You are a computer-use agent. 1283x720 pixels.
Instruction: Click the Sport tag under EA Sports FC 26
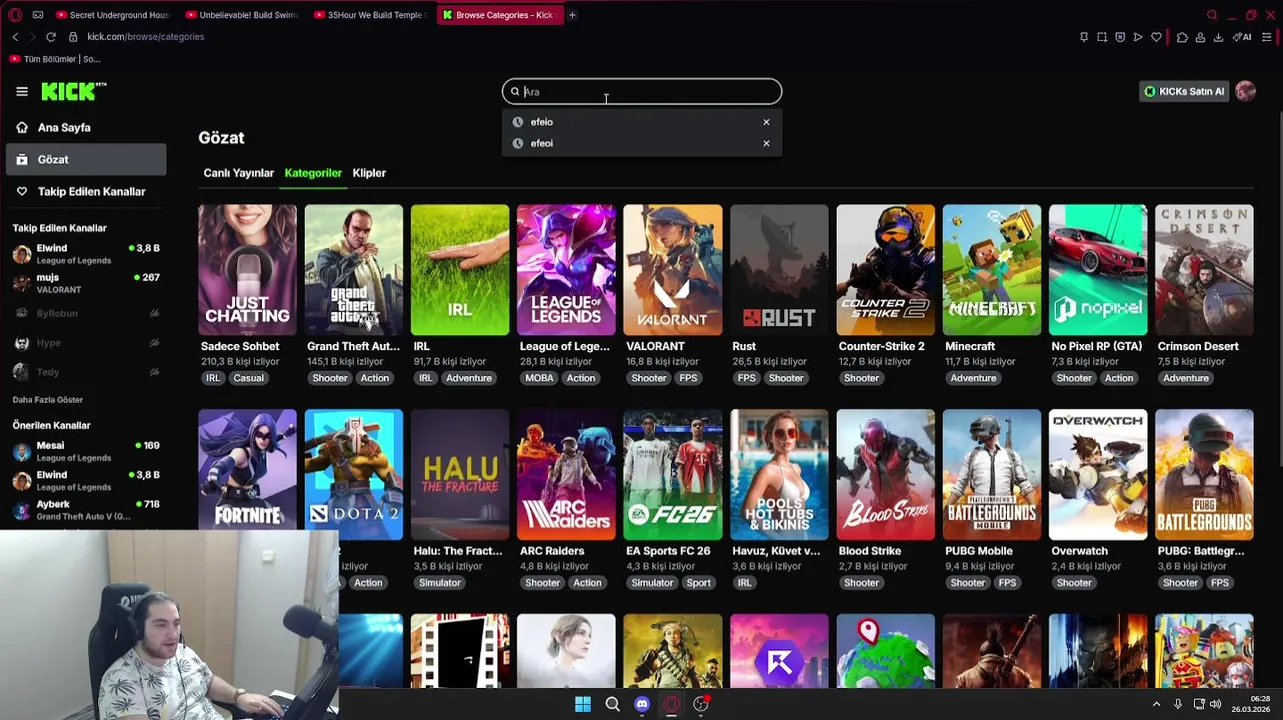[699, 583]
